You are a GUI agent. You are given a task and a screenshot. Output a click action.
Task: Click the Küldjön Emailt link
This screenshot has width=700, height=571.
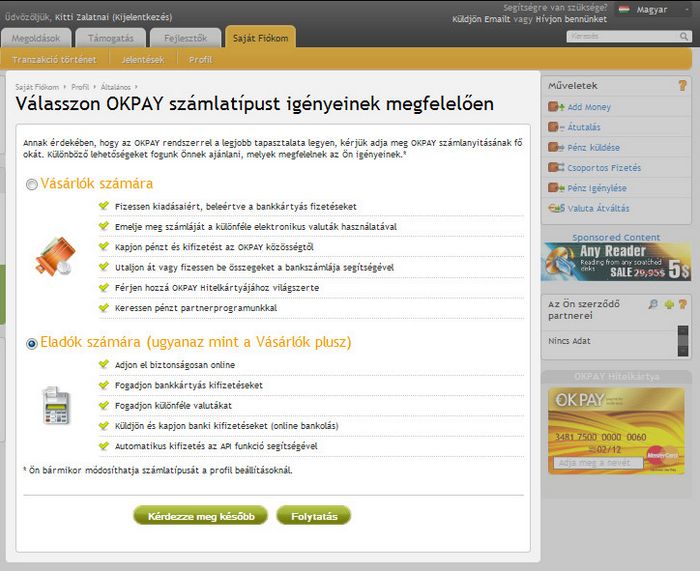[x=481, y=19]
